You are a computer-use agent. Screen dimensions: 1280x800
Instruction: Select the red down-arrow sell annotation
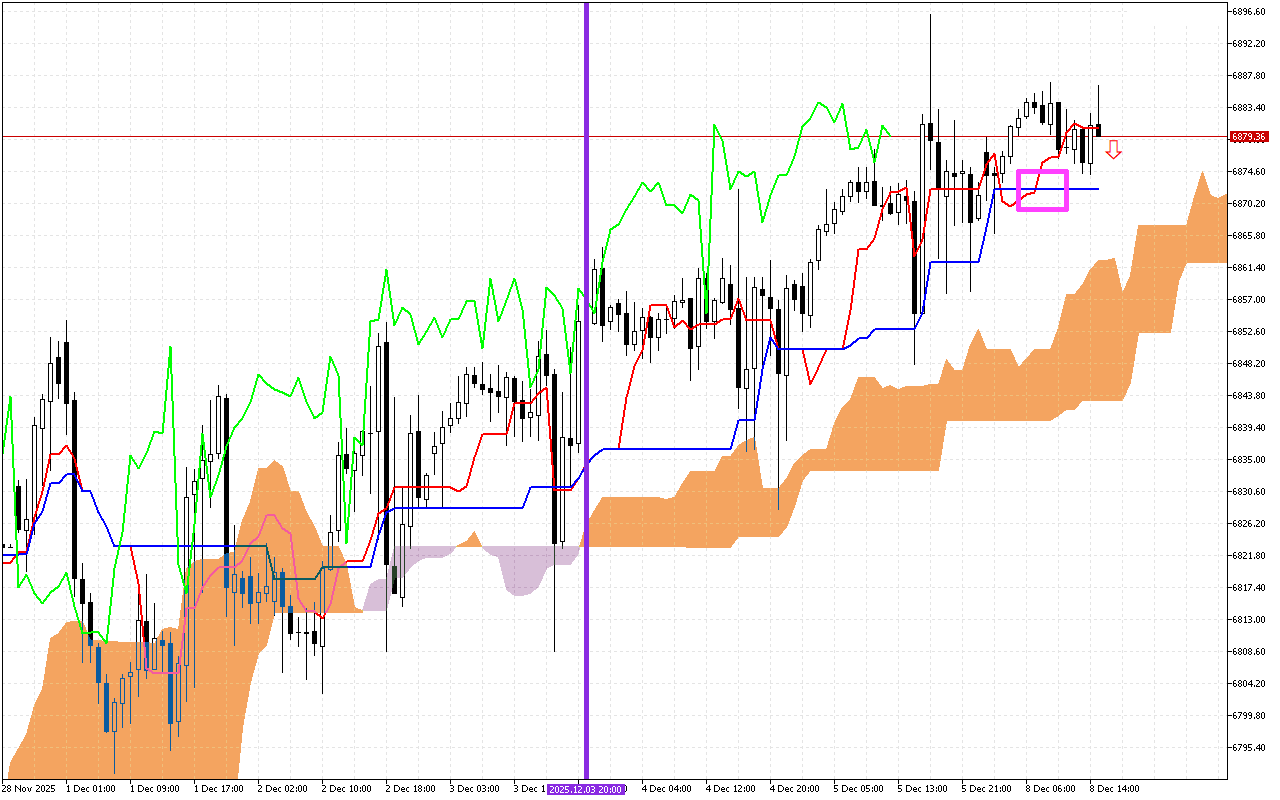(x=1113, y=148)
